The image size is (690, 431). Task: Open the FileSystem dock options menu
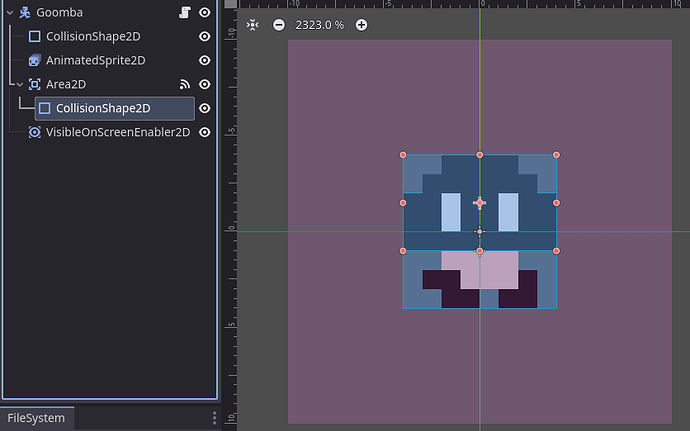pyautogui.click(x=214, y=418)
